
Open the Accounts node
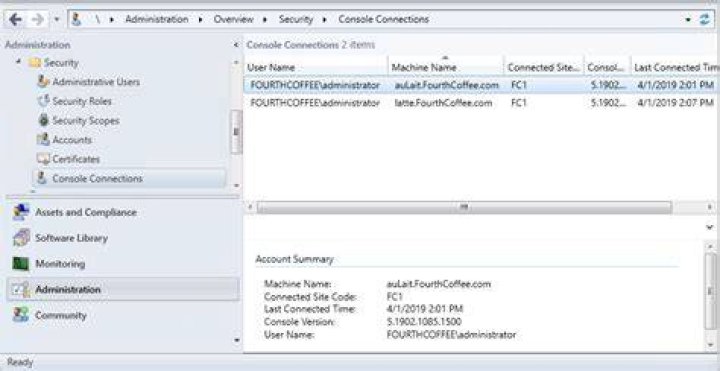pyautogui.click(x=72, y=140)
